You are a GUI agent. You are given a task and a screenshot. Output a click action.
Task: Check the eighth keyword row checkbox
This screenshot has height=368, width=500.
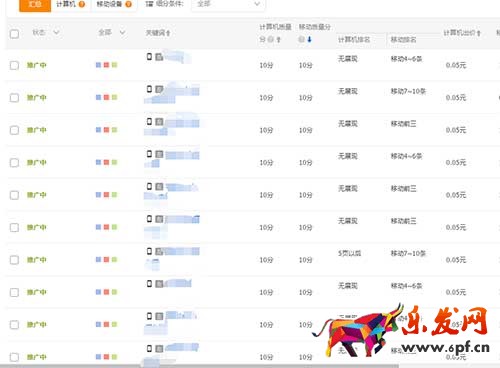[x=14, y=292]
